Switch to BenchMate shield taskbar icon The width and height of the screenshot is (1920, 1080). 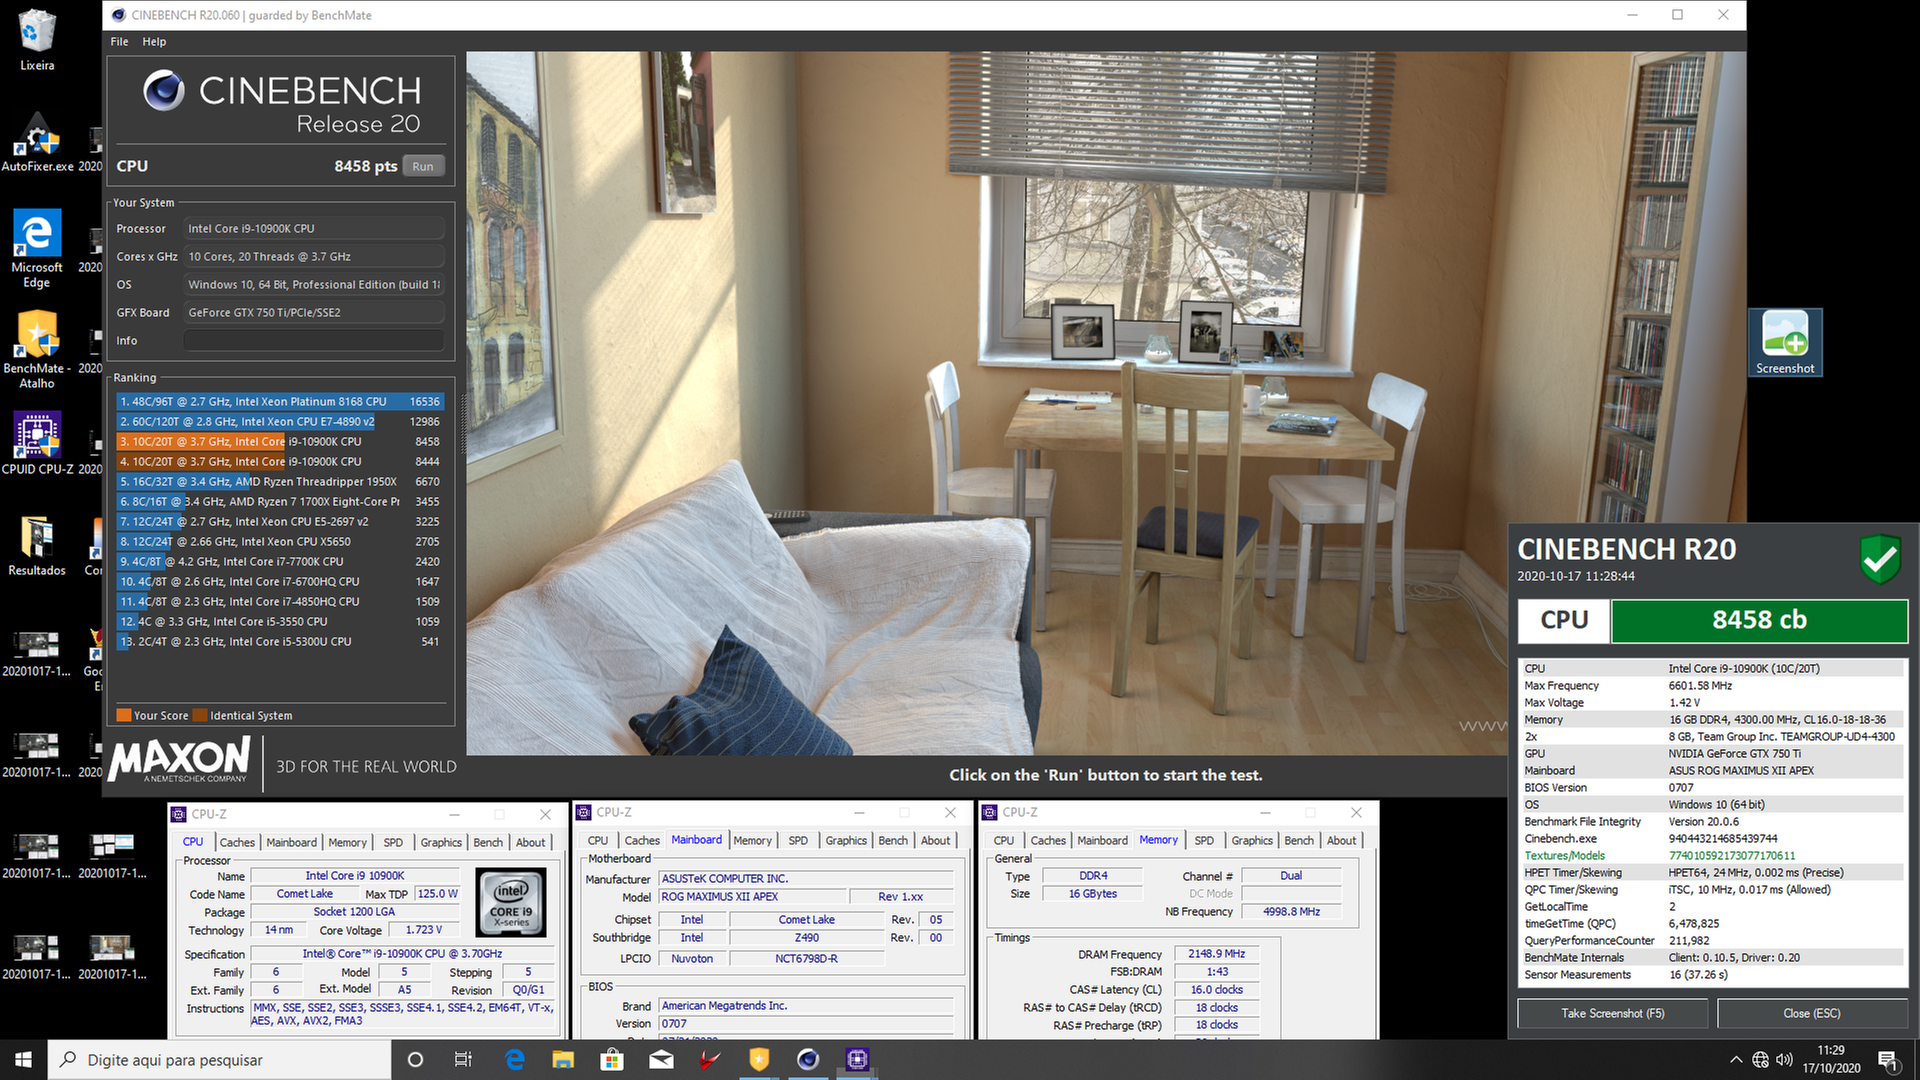pos(759,1059)
